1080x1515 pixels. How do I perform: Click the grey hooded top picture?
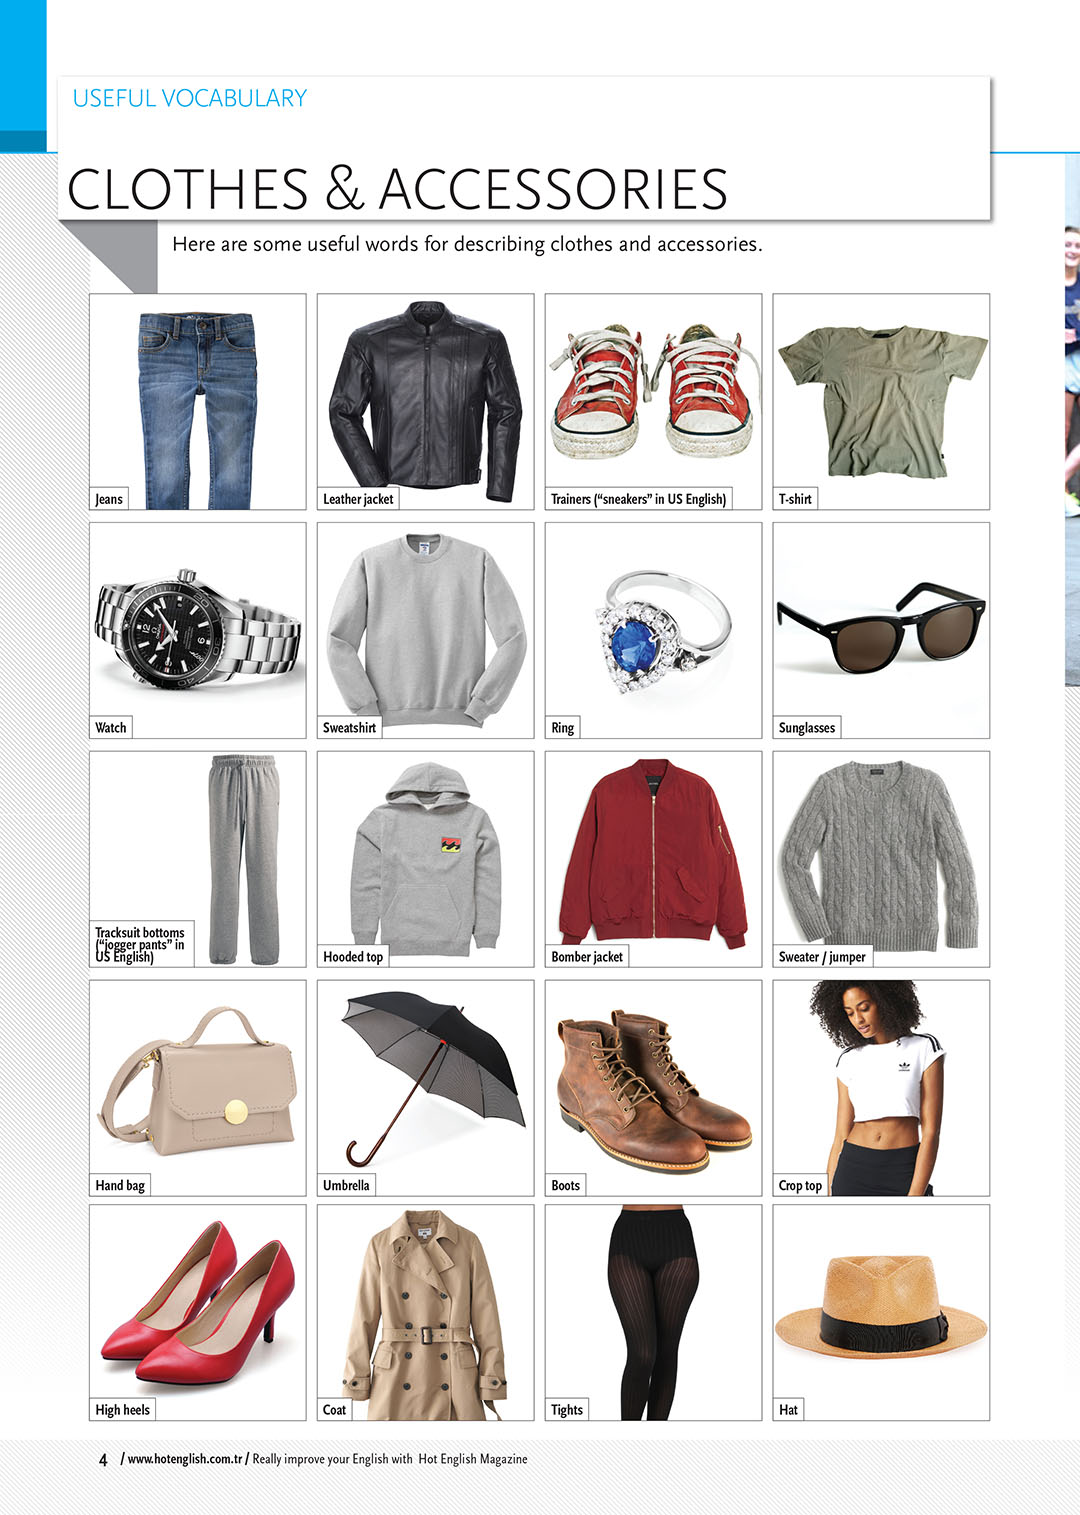[x=426, y=859]
